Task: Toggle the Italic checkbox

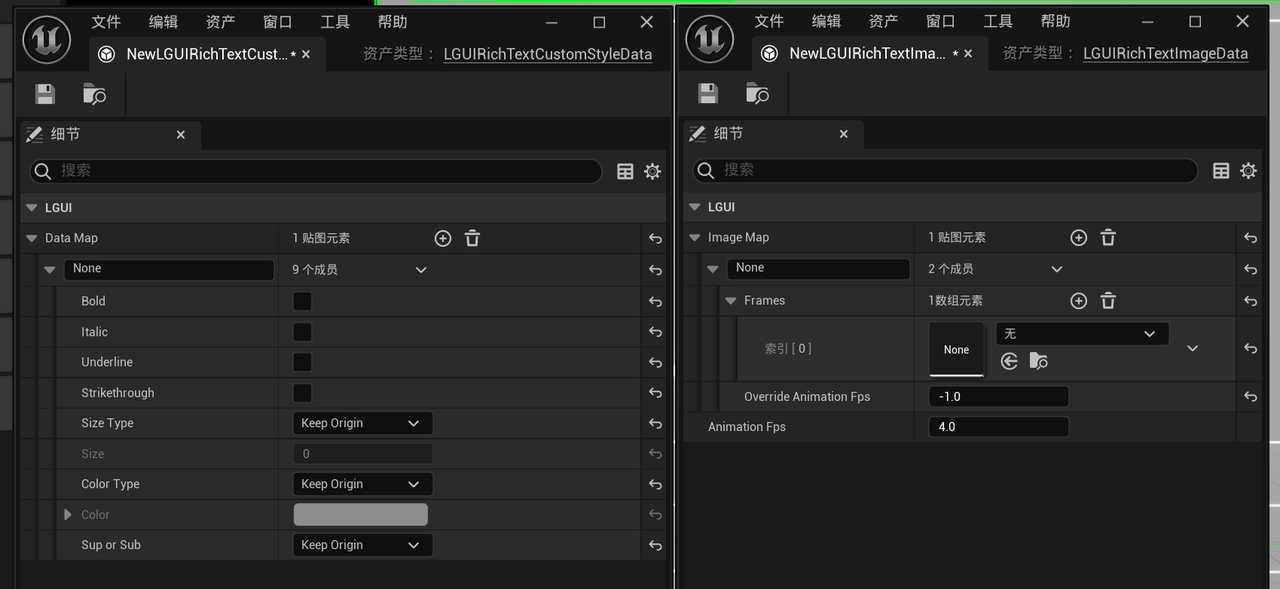Action: tap(302, 332)
